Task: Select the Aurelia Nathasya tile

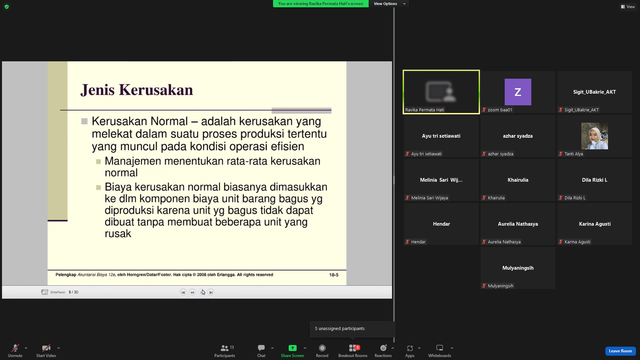Action: [518, 224]
